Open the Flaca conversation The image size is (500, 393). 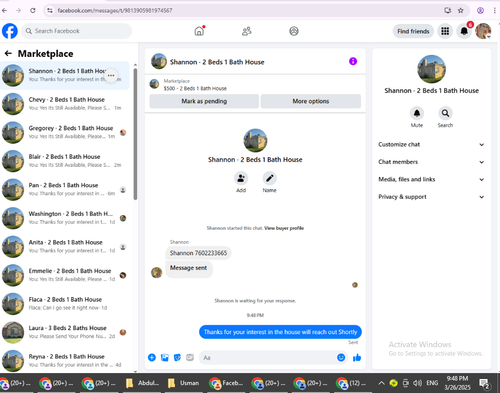click(65, 304)
